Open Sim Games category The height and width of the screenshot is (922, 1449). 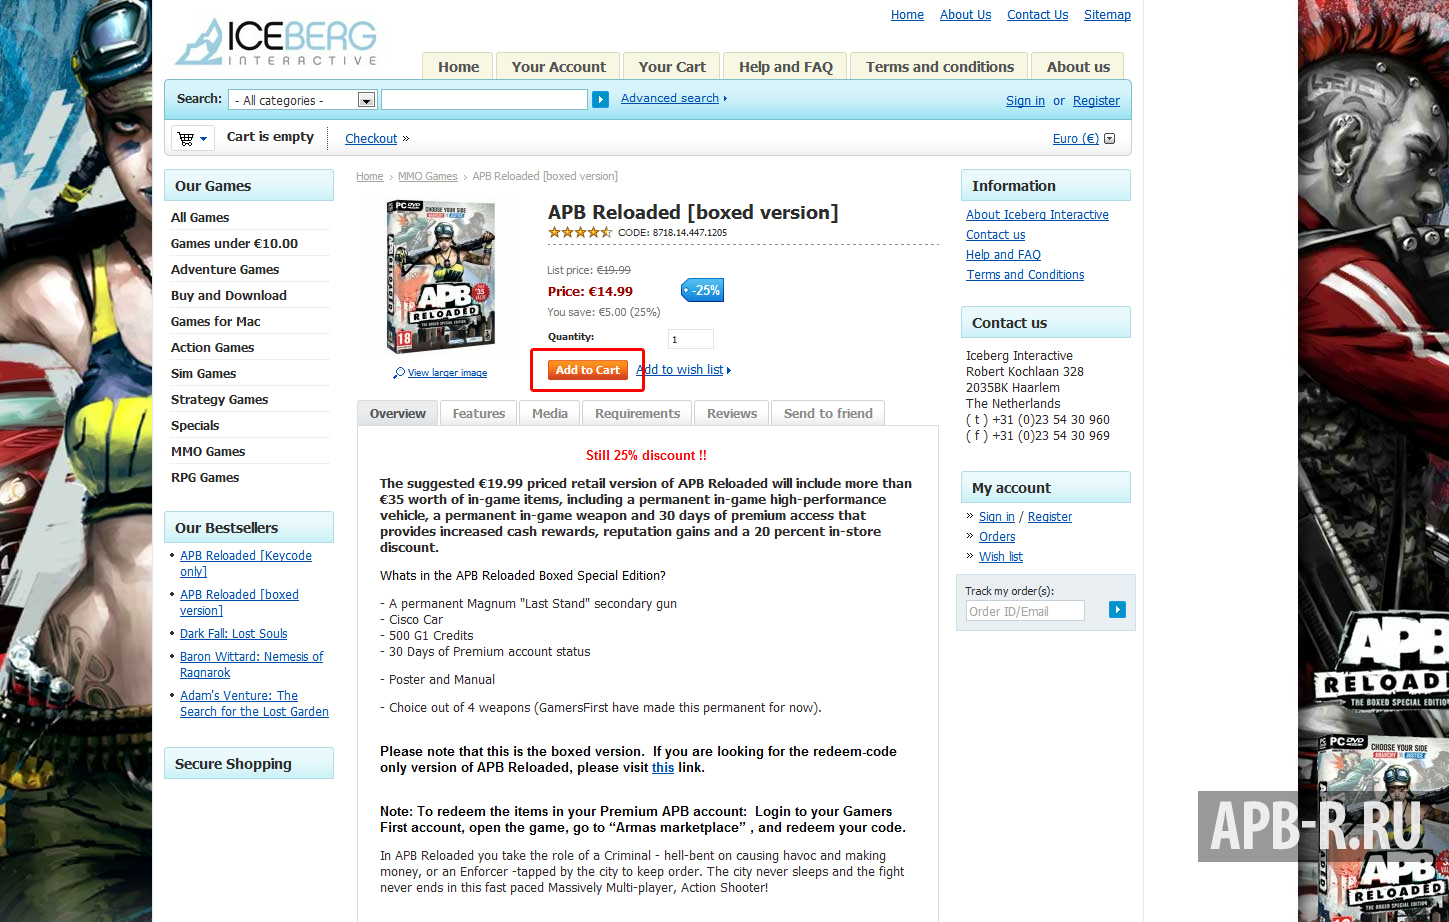[x=204, y=374]
